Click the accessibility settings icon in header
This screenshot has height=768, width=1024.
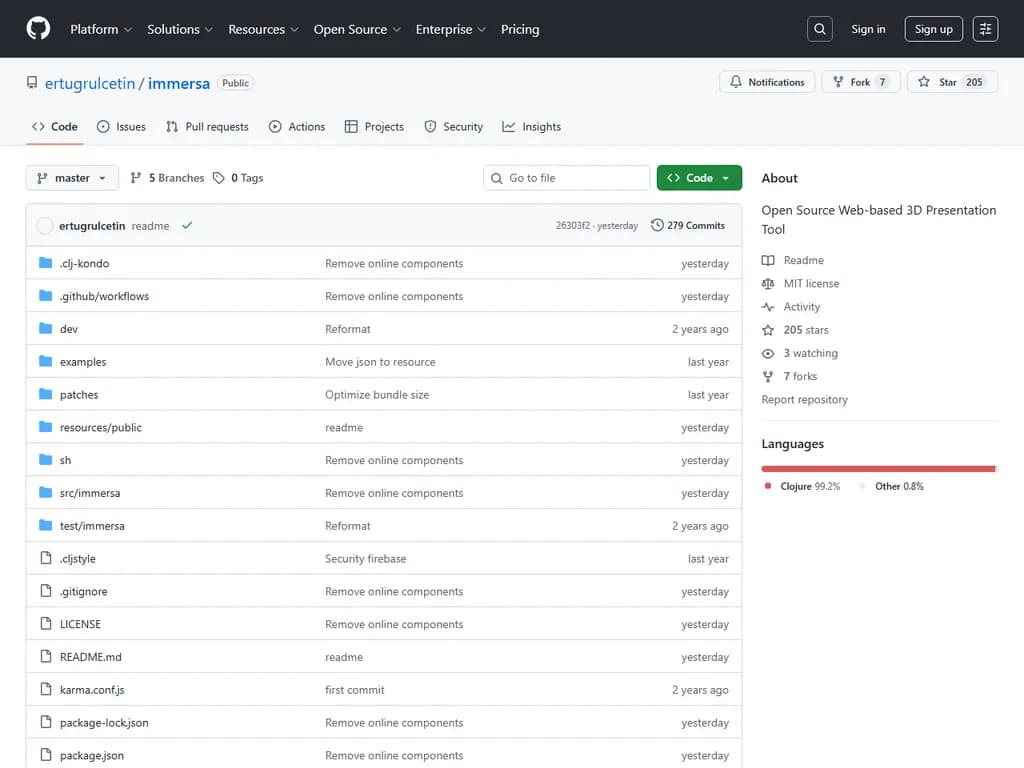coord(985,29)
